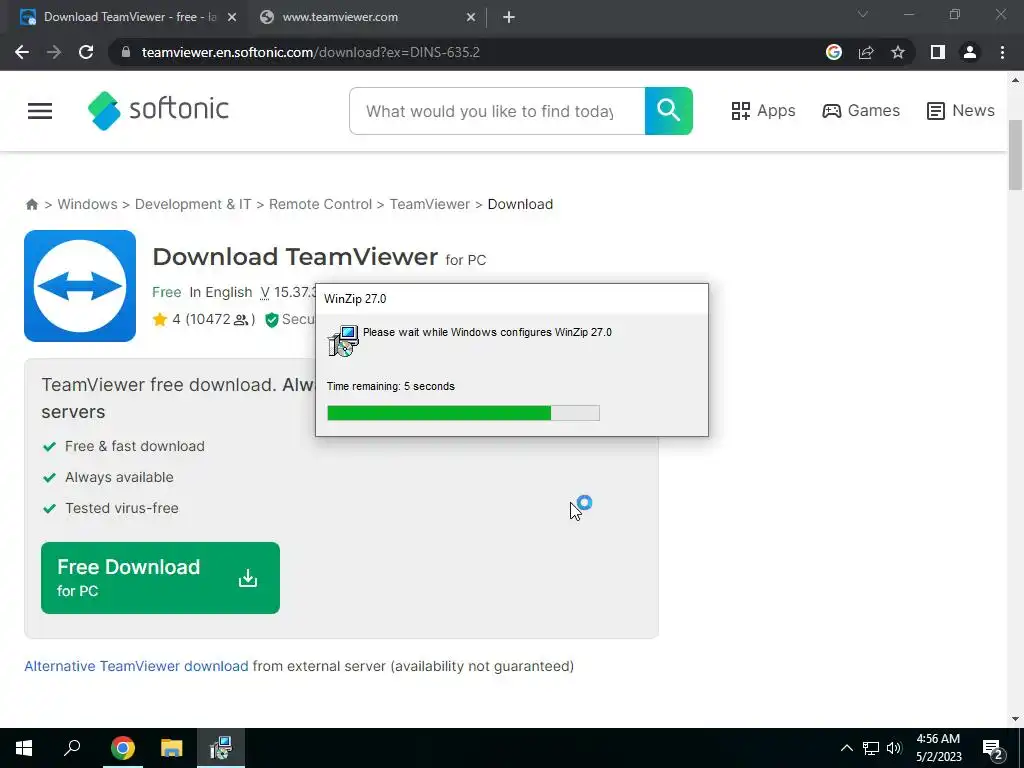Open the Apps section

(x=763, y=111)
